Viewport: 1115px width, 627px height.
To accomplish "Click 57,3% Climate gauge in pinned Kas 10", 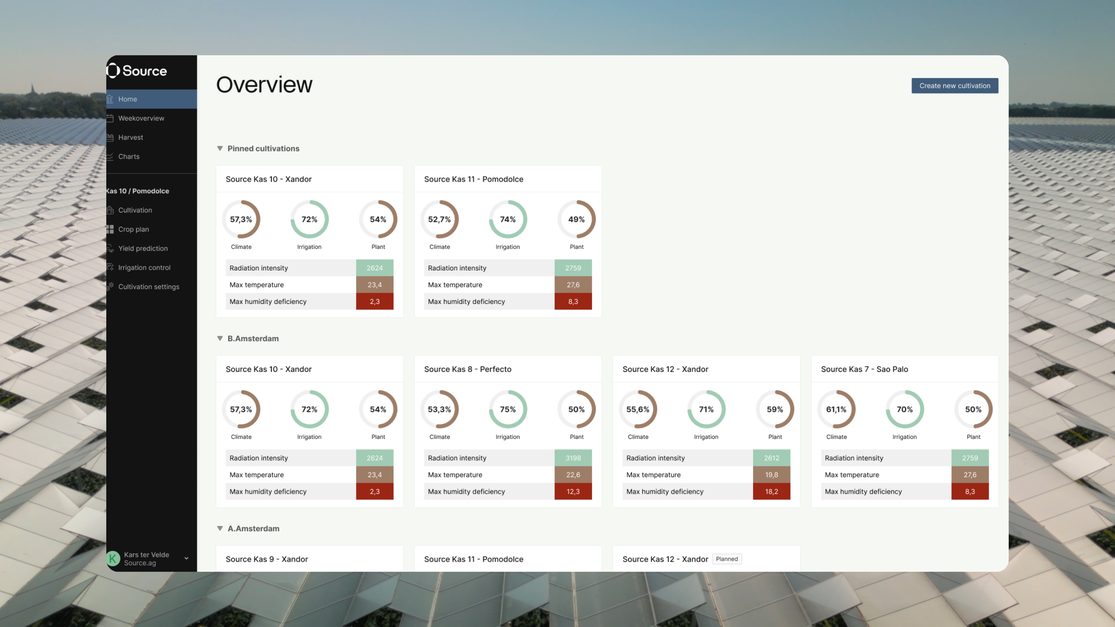I will (x=241, y=220).
